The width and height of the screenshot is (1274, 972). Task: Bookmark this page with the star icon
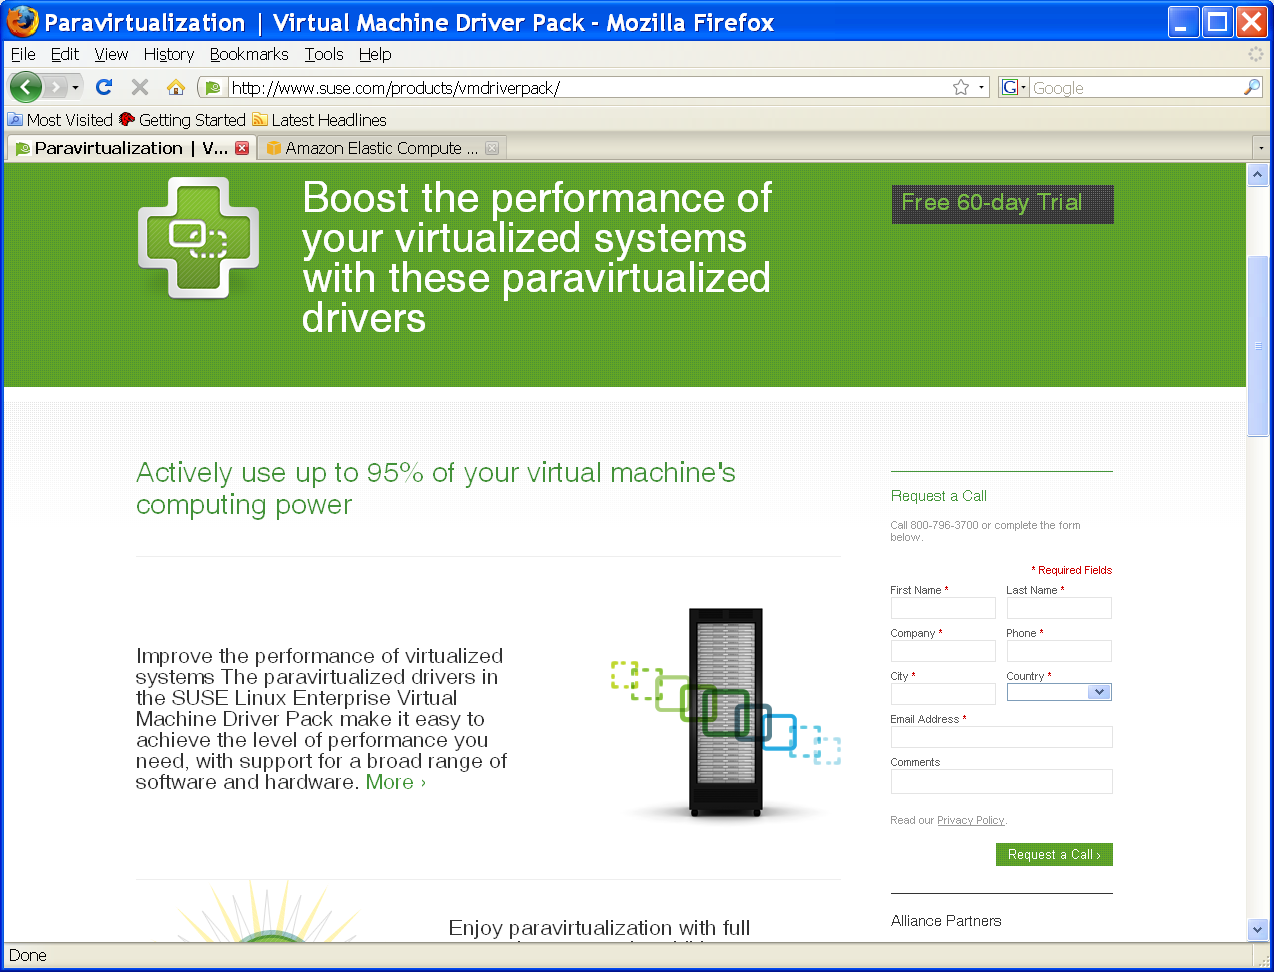(x=961, y=88)
